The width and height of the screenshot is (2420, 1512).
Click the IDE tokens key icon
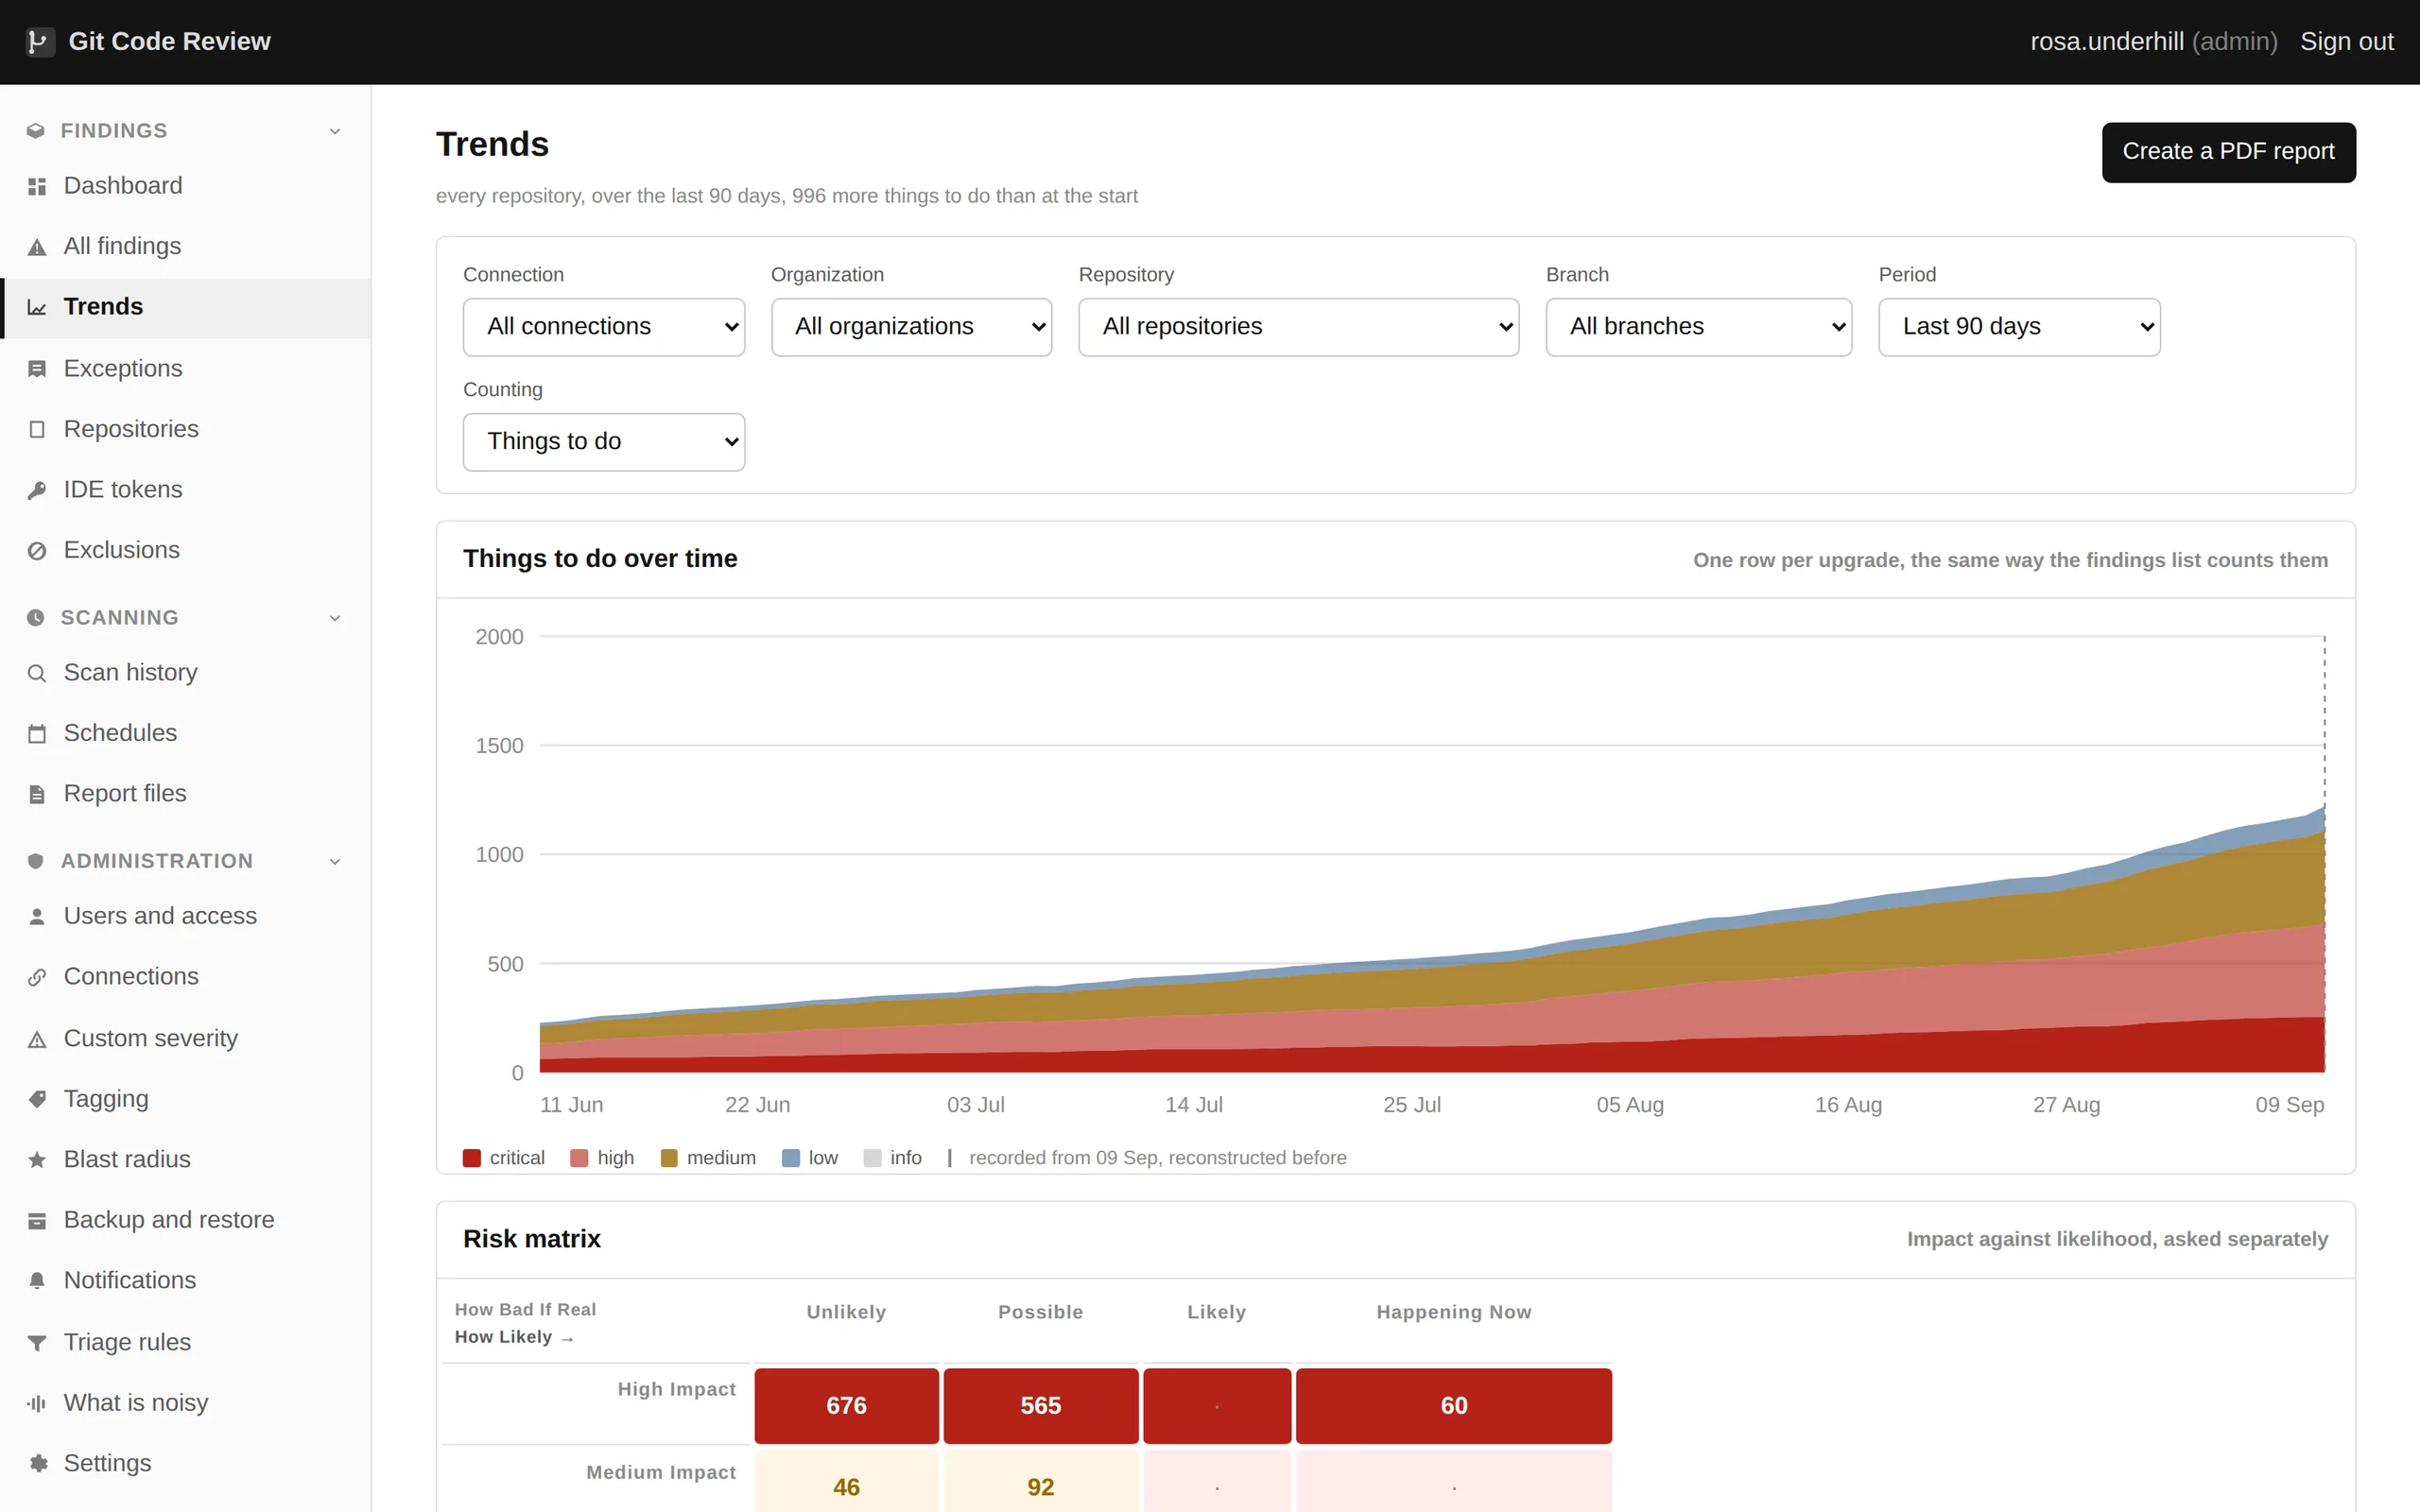click(37, 490)
